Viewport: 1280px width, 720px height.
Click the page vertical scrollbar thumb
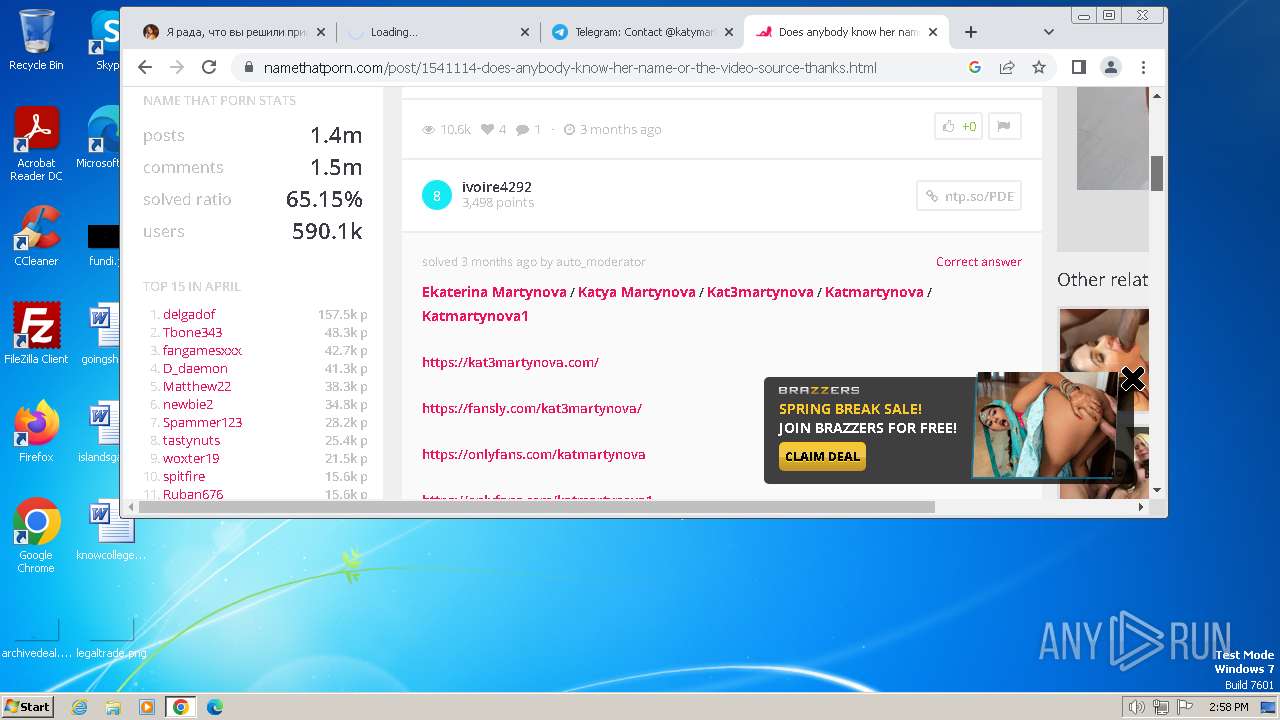click(1157, 173)
